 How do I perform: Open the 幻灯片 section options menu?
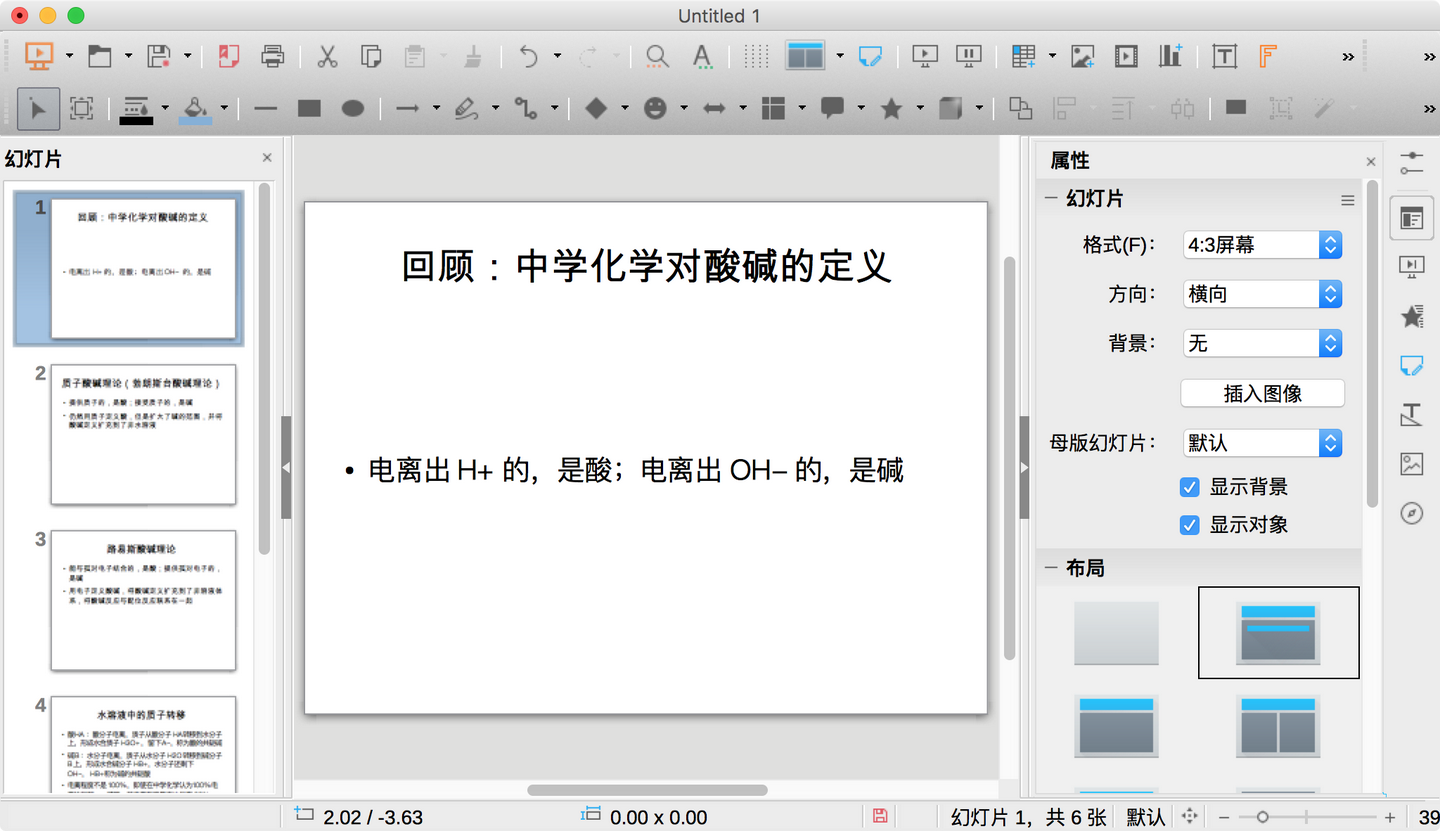[1348, 200]
